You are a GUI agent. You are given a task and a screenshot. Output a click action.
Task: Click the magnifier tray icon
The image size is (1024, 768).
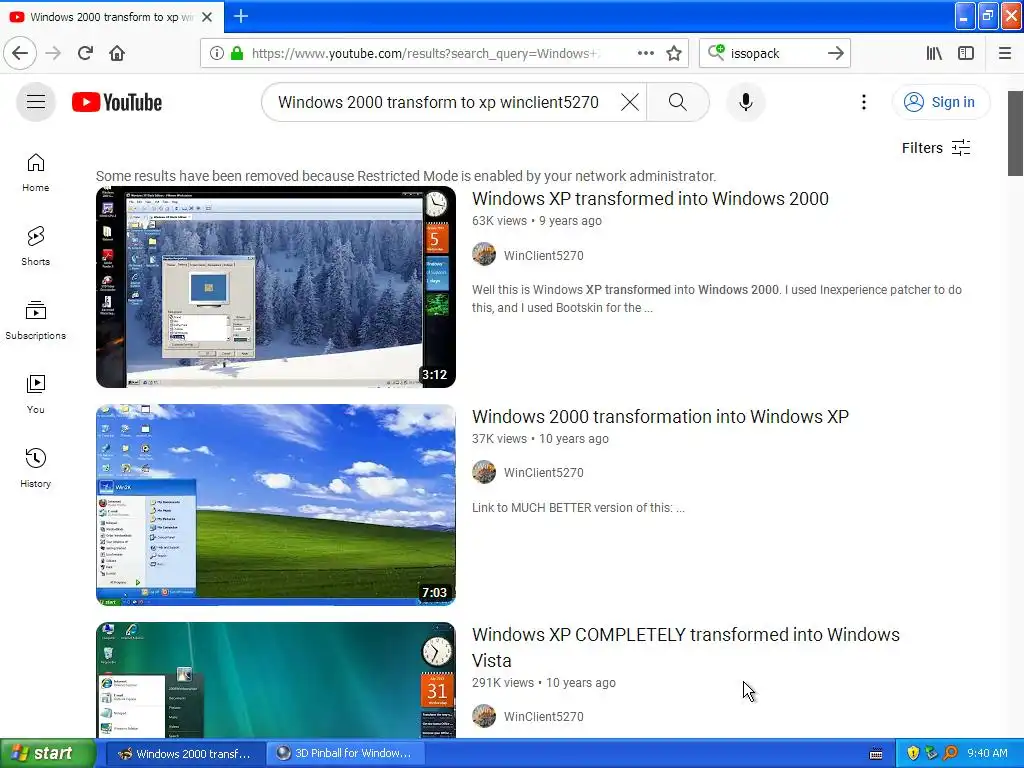[x=950, y=753]
